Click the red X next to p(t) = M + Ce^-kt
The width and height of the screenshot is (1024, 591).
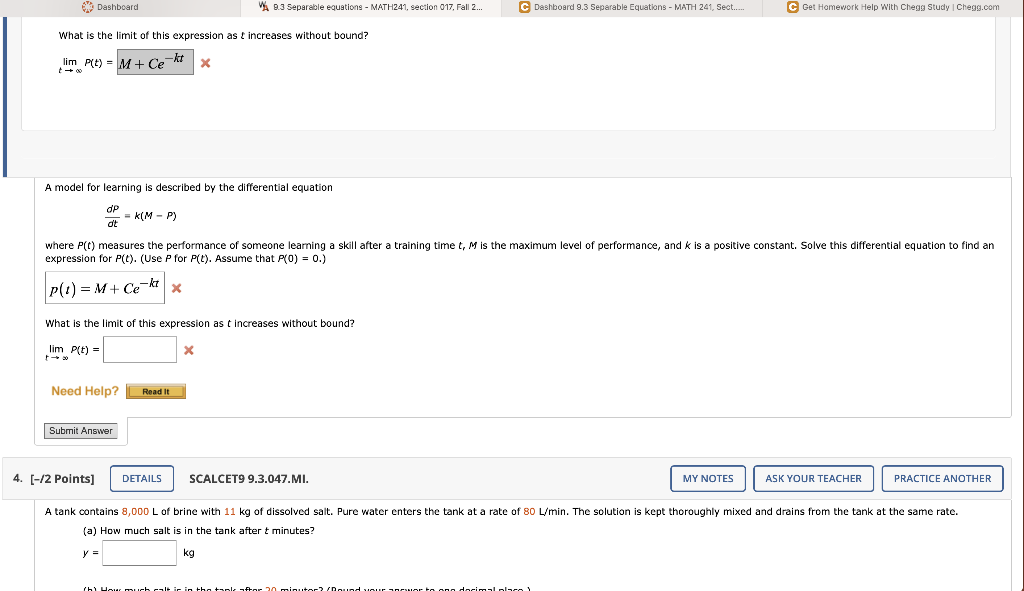pyautogui.click(x=175, y=288)
